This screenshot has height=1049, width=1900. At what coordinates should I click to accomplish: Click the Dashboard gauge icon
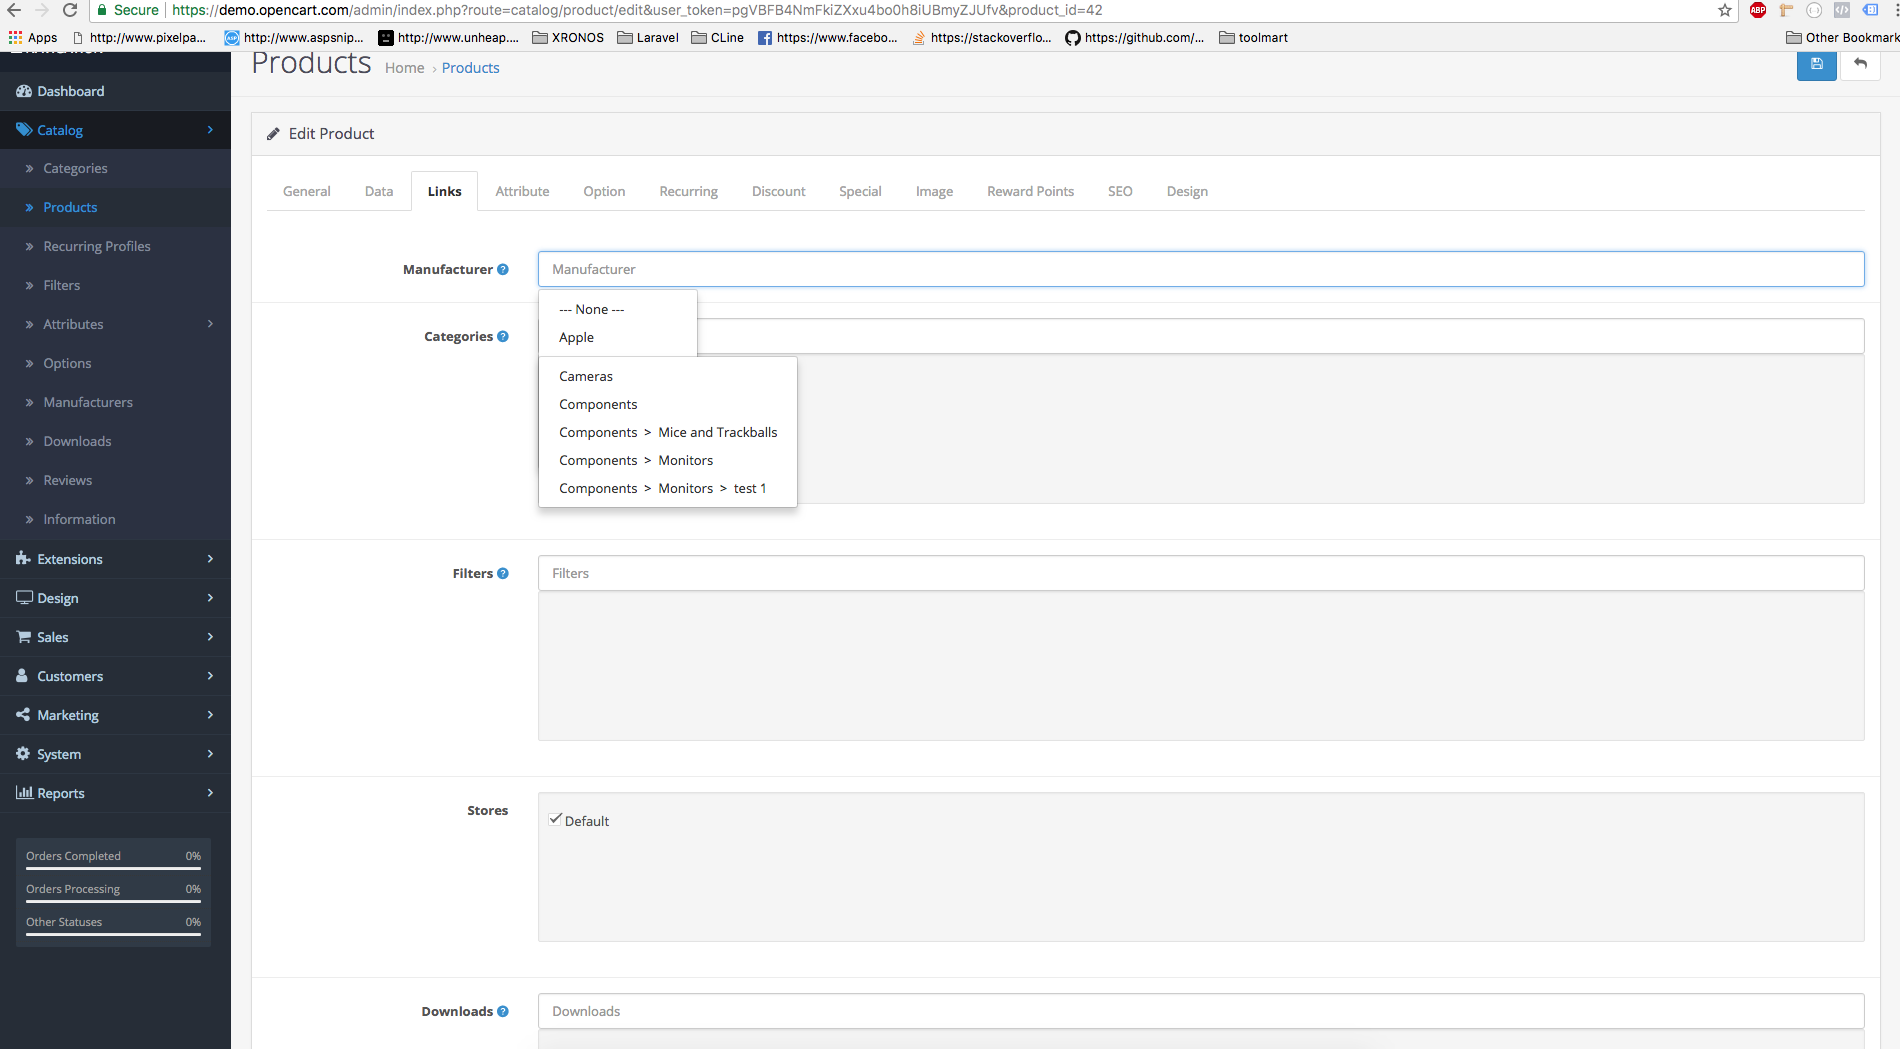[24, 91]
